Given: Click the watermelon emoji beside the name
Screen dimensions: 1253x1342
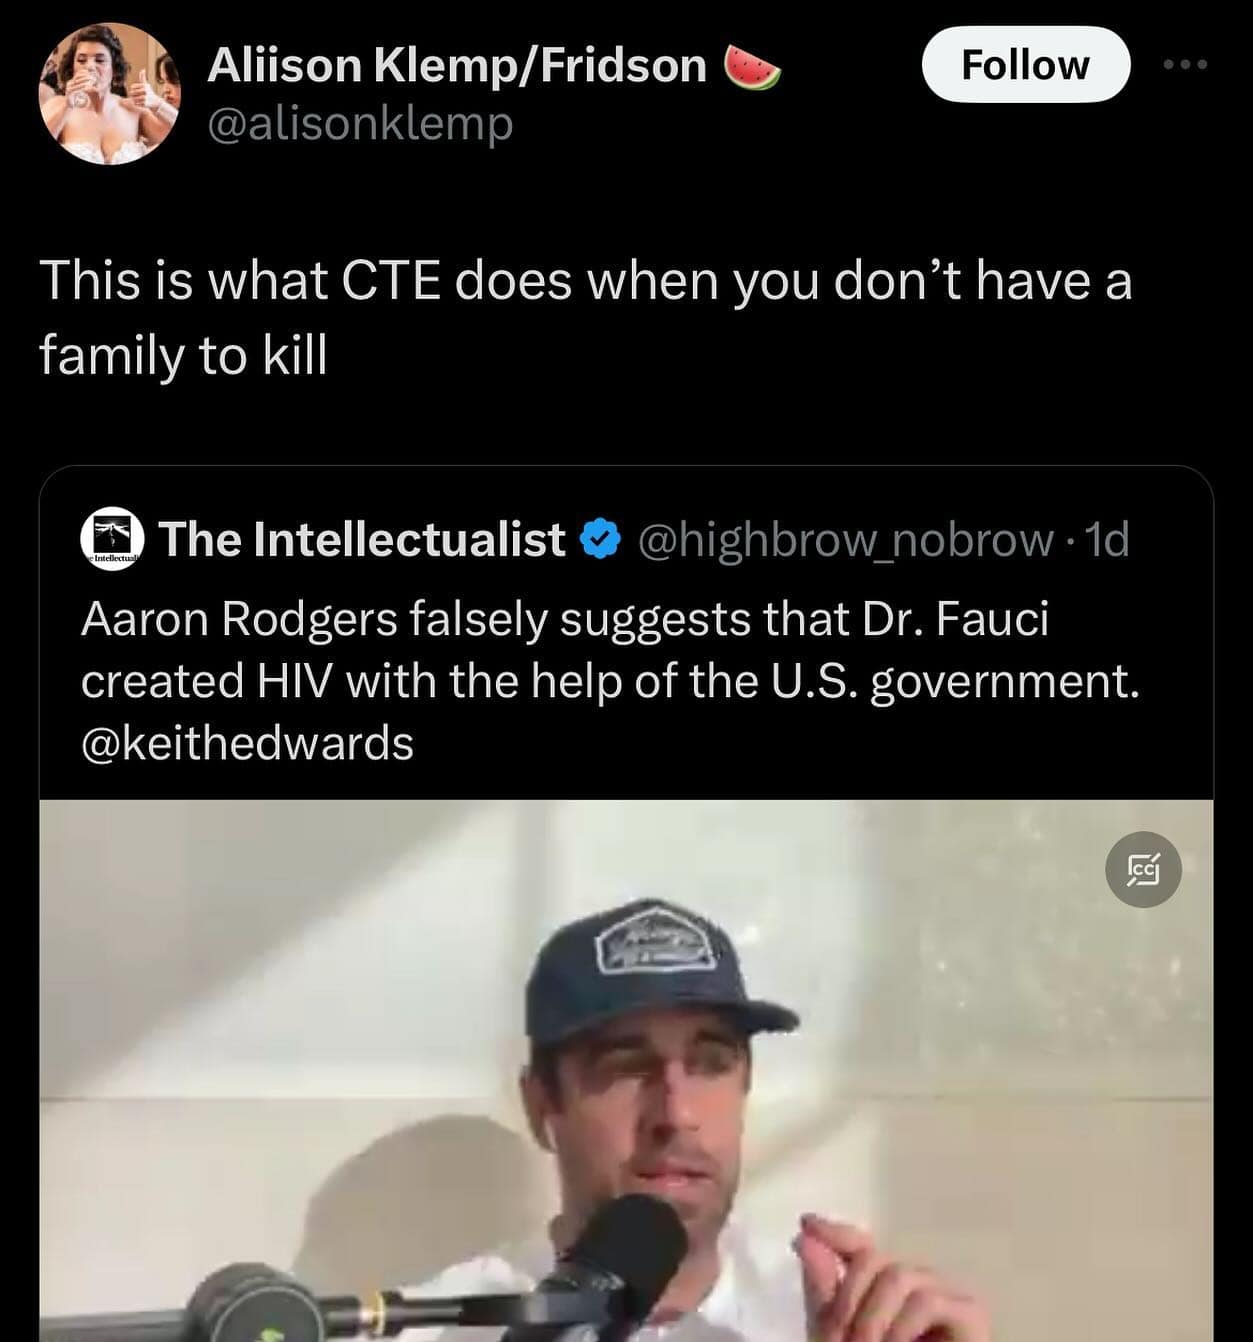Looking at the screenshot, I should [x=750, y=66].
